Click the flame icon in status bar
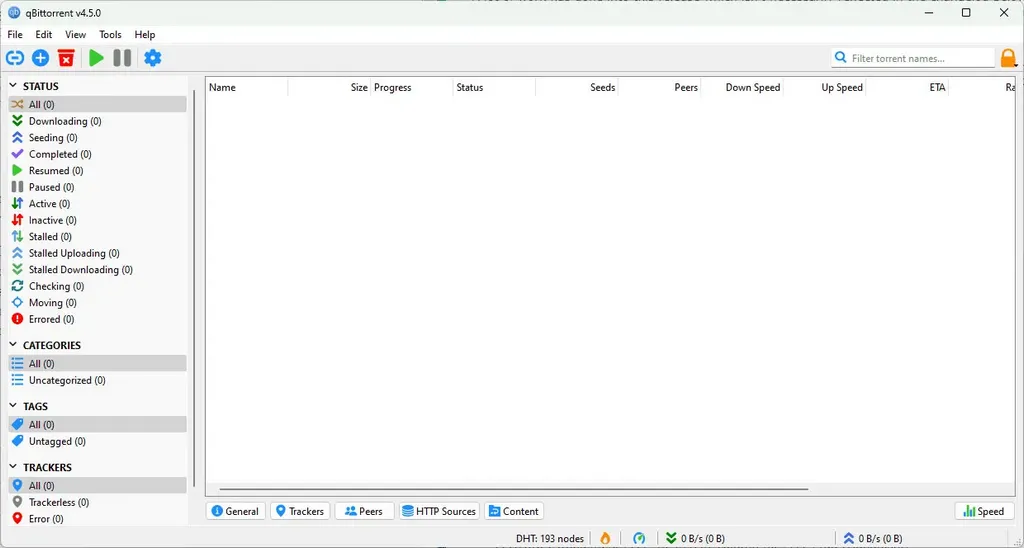 (605, 538)
